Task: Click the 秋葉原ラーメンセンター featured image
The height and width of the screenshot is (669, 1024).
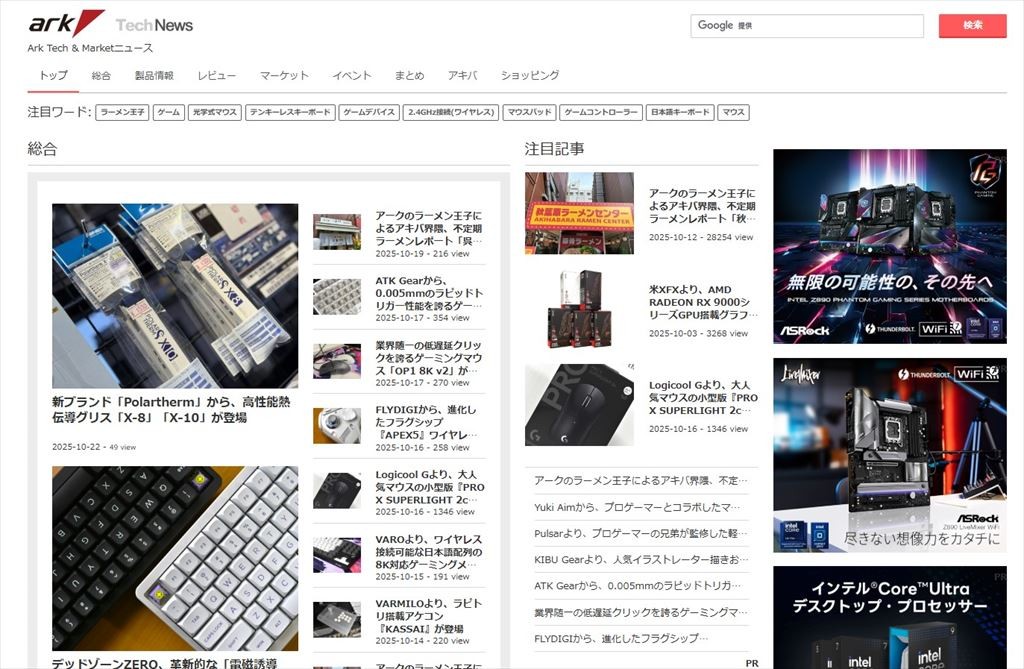Action: click(x=579, y=213)
